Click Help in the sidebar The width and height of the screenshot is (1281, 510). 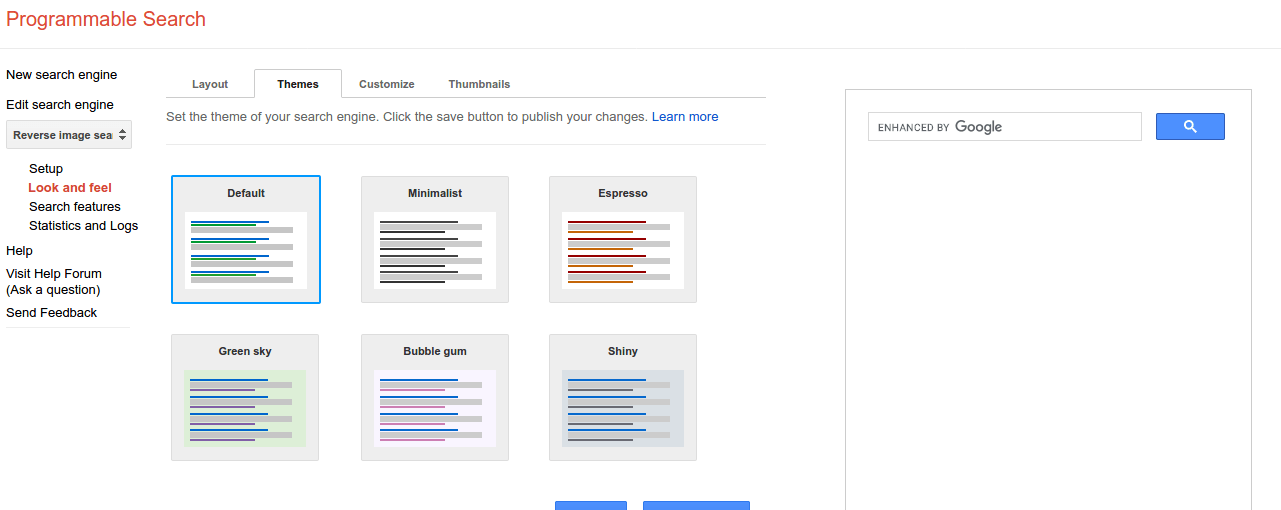19,251
